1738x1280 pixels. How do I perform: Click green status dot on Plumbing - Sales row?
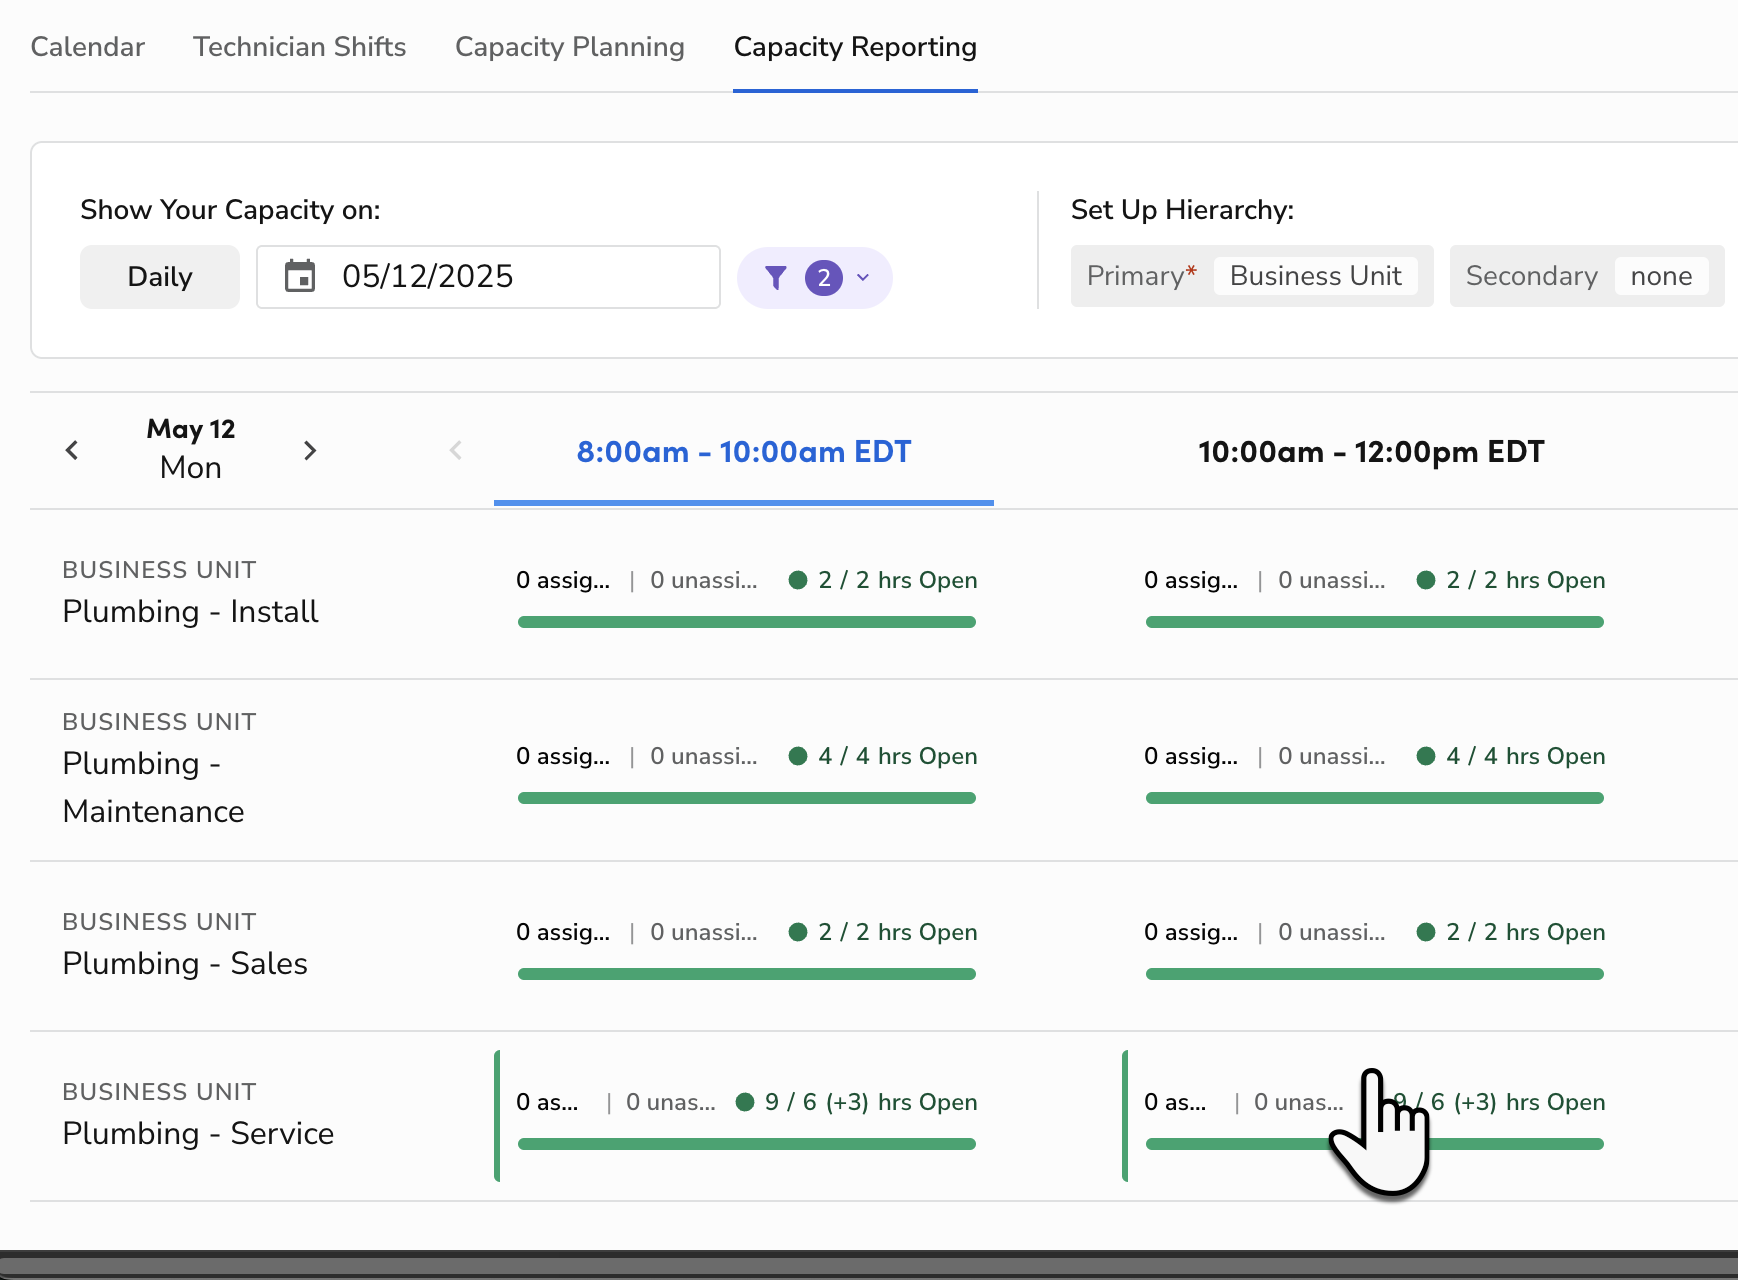pyautogui.click(x=797, y=932)
